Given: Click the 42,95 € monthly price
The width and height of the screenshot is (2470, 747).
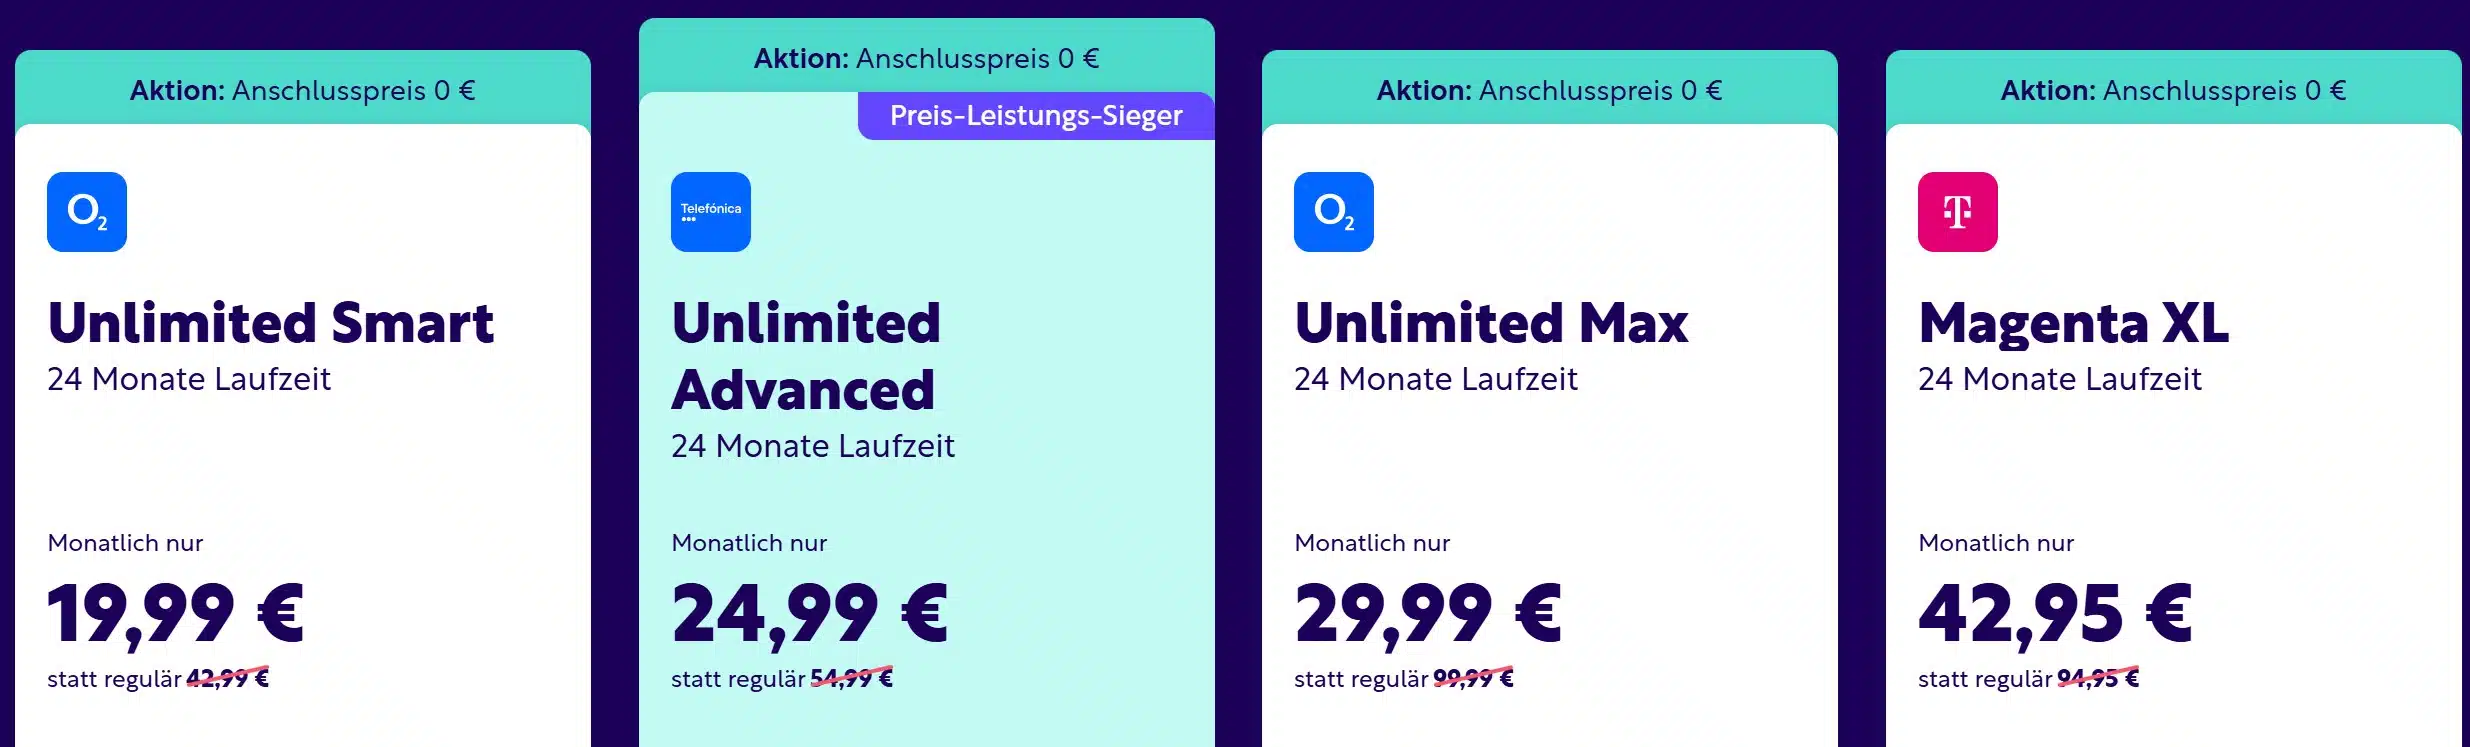Looking at the screenshot, I should click(x=2054, y=613).
